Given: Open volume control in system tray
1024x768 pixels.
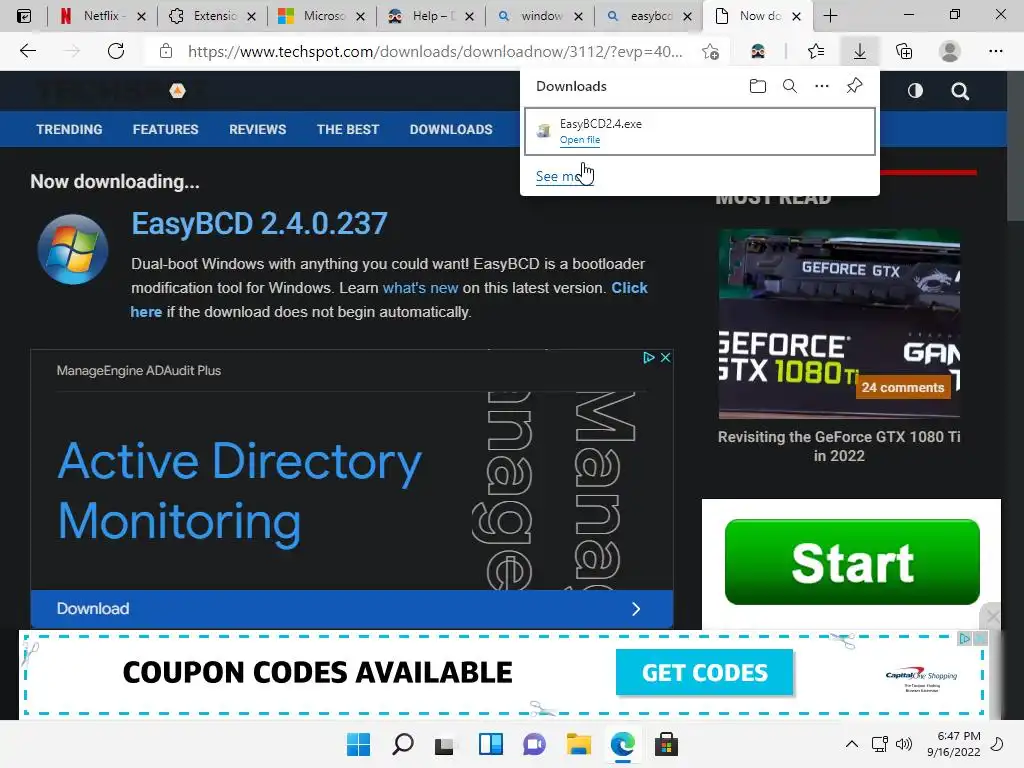Looking at the screenshot, I should point(903,744).
